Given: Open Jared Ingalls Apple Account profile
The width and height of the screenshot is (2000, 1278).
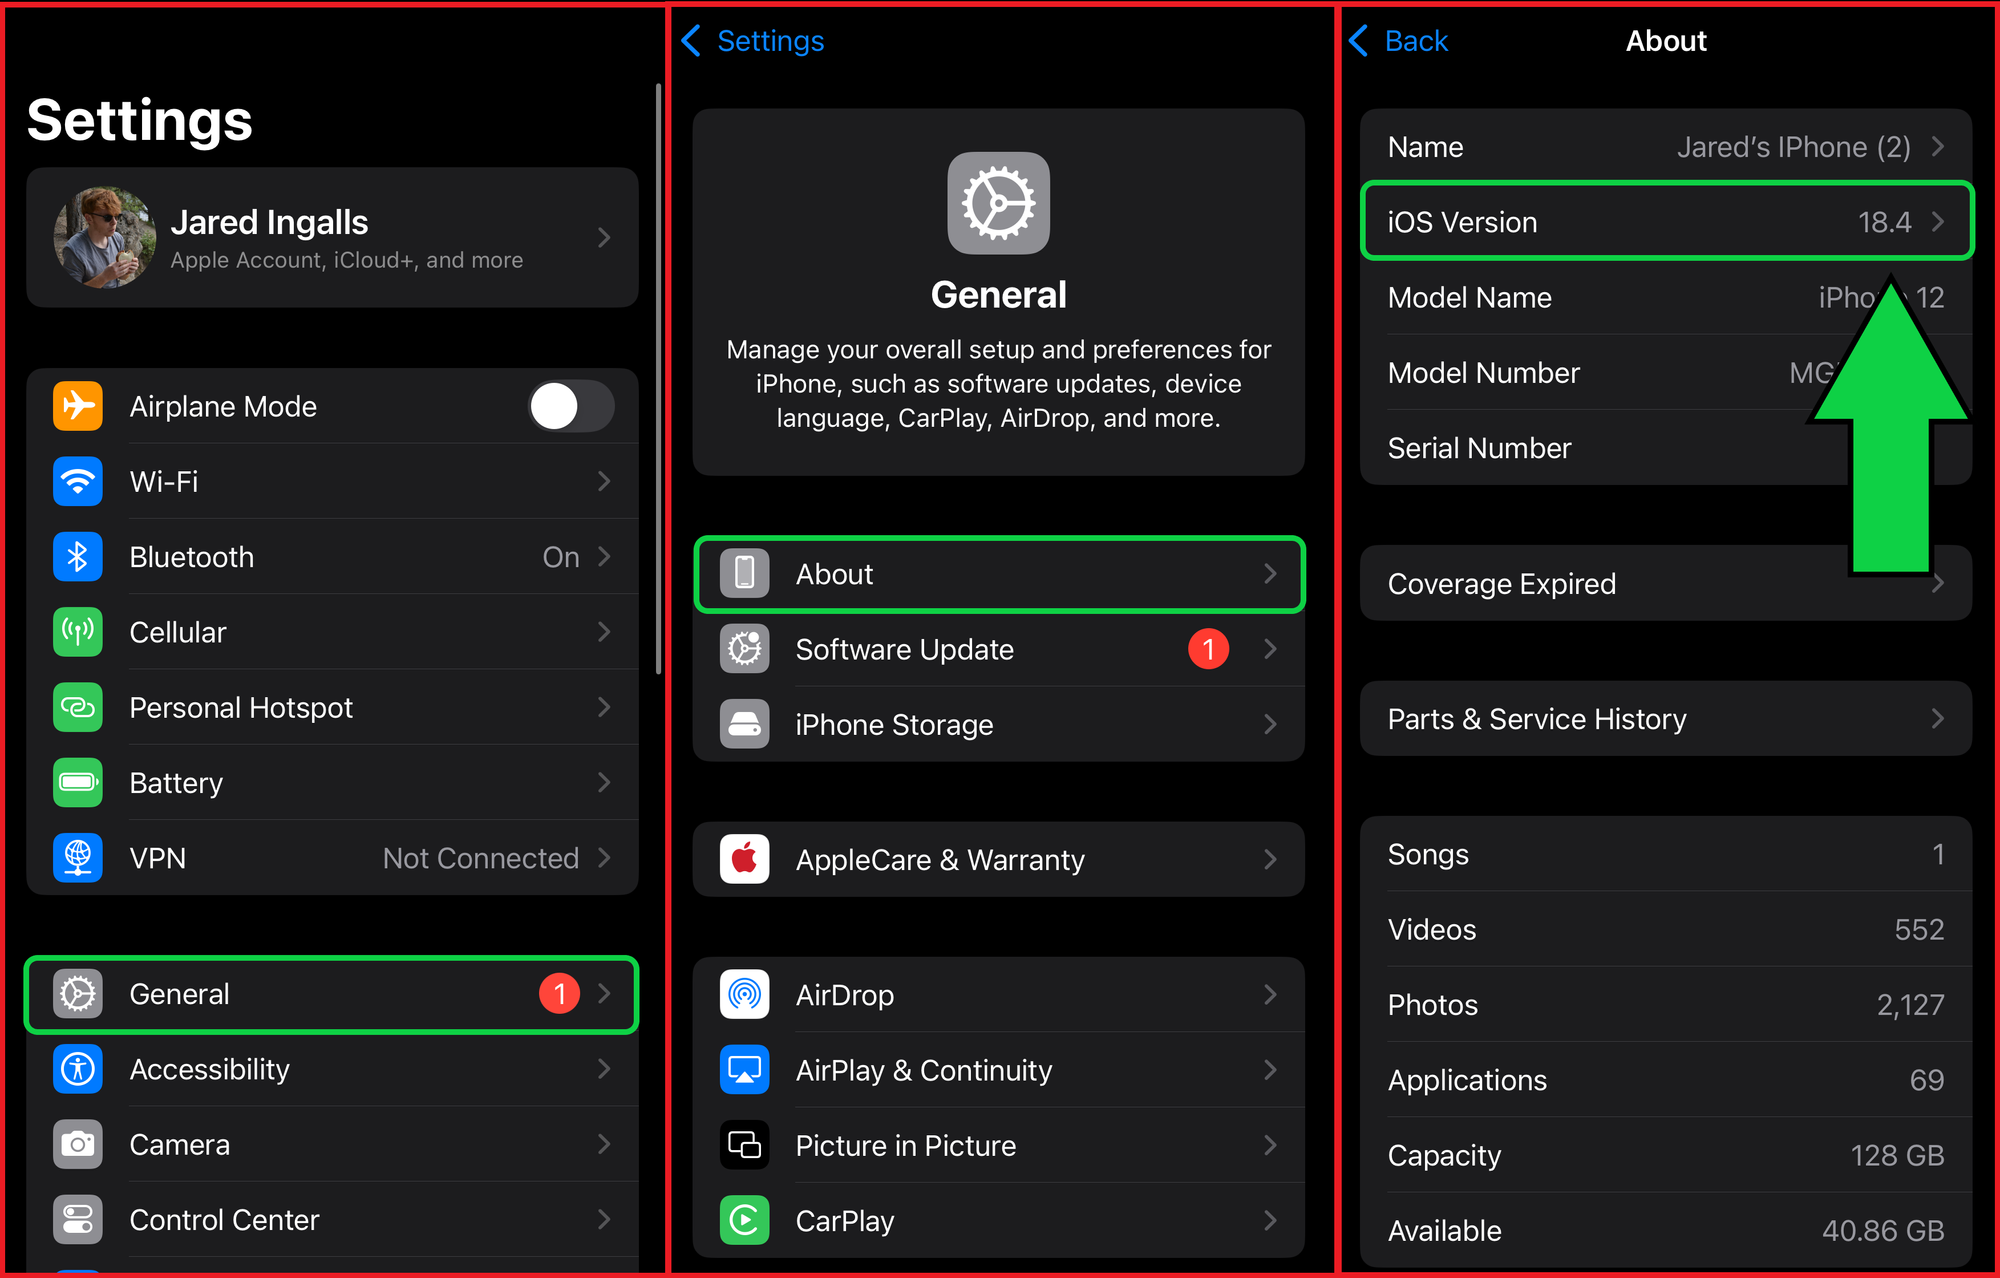Looking at the screenshot, I should point(330,238).
